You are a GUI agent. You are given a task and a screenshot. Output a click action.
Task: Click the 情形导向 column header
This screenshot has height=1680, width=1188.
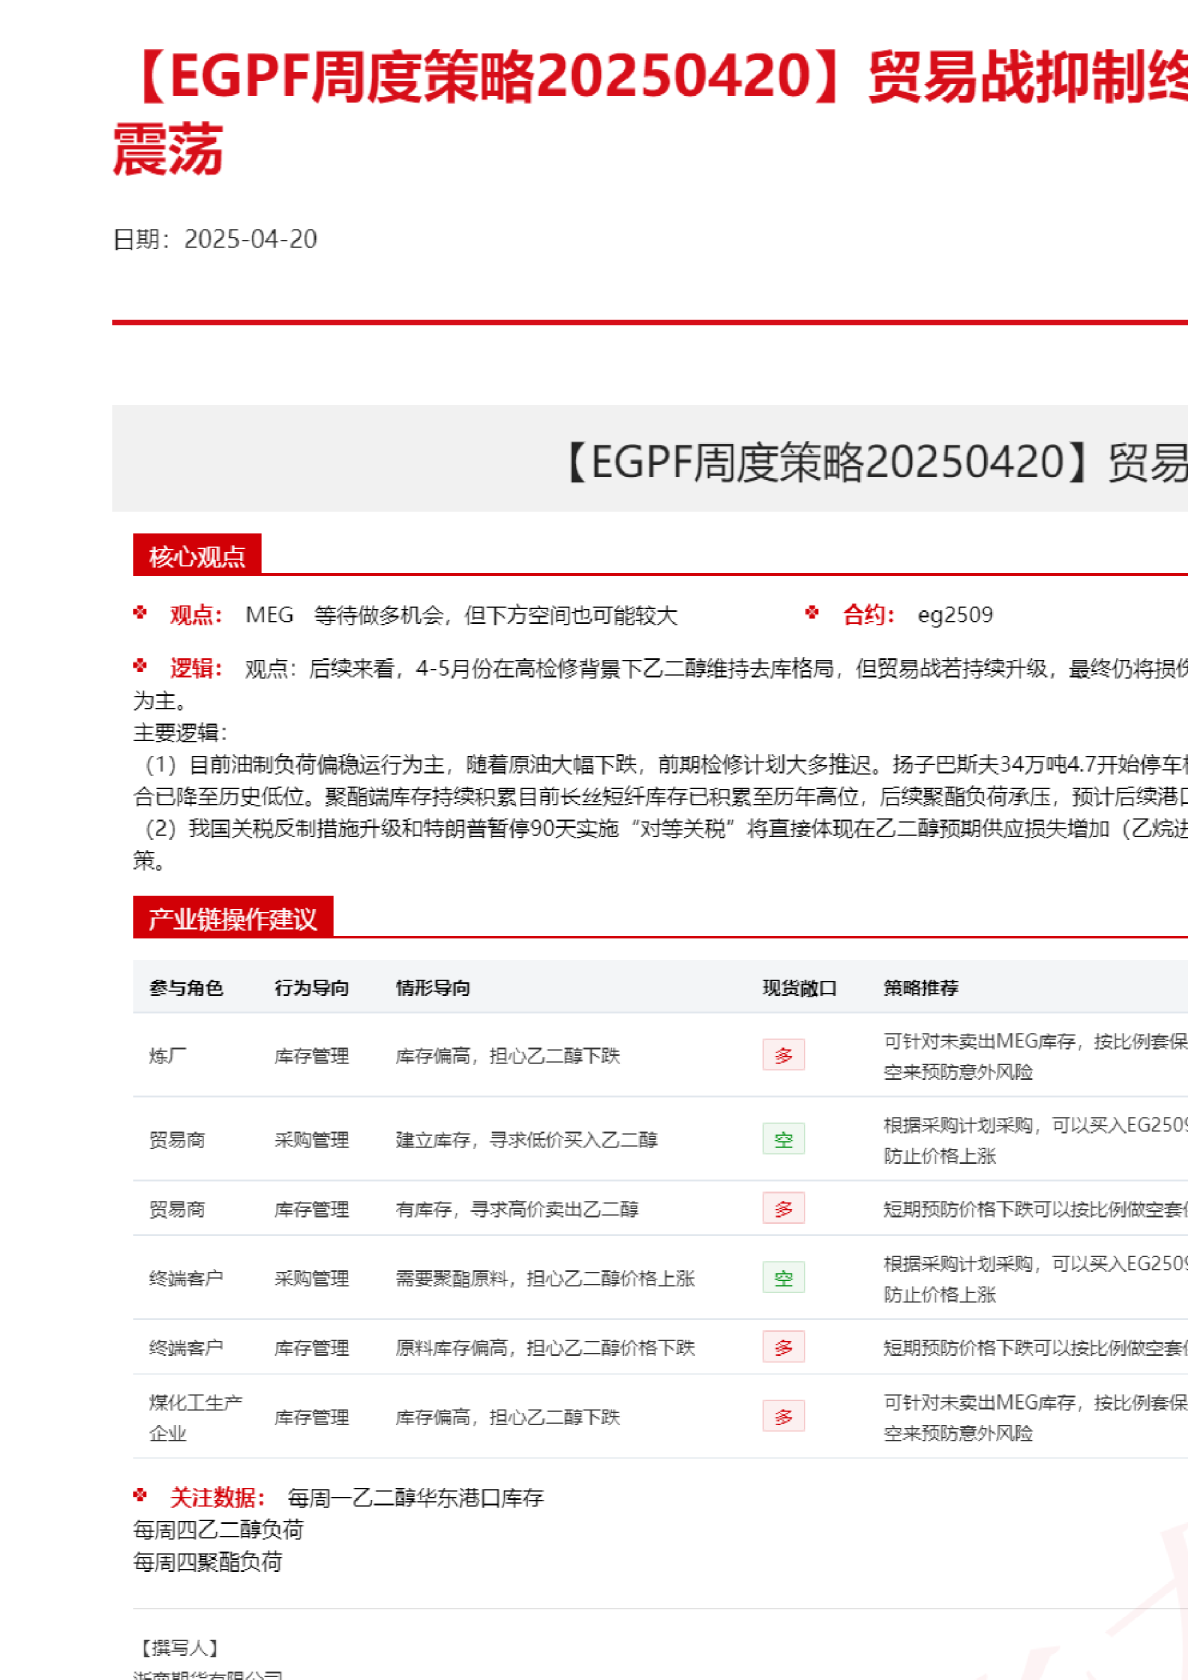coord(432,988)
